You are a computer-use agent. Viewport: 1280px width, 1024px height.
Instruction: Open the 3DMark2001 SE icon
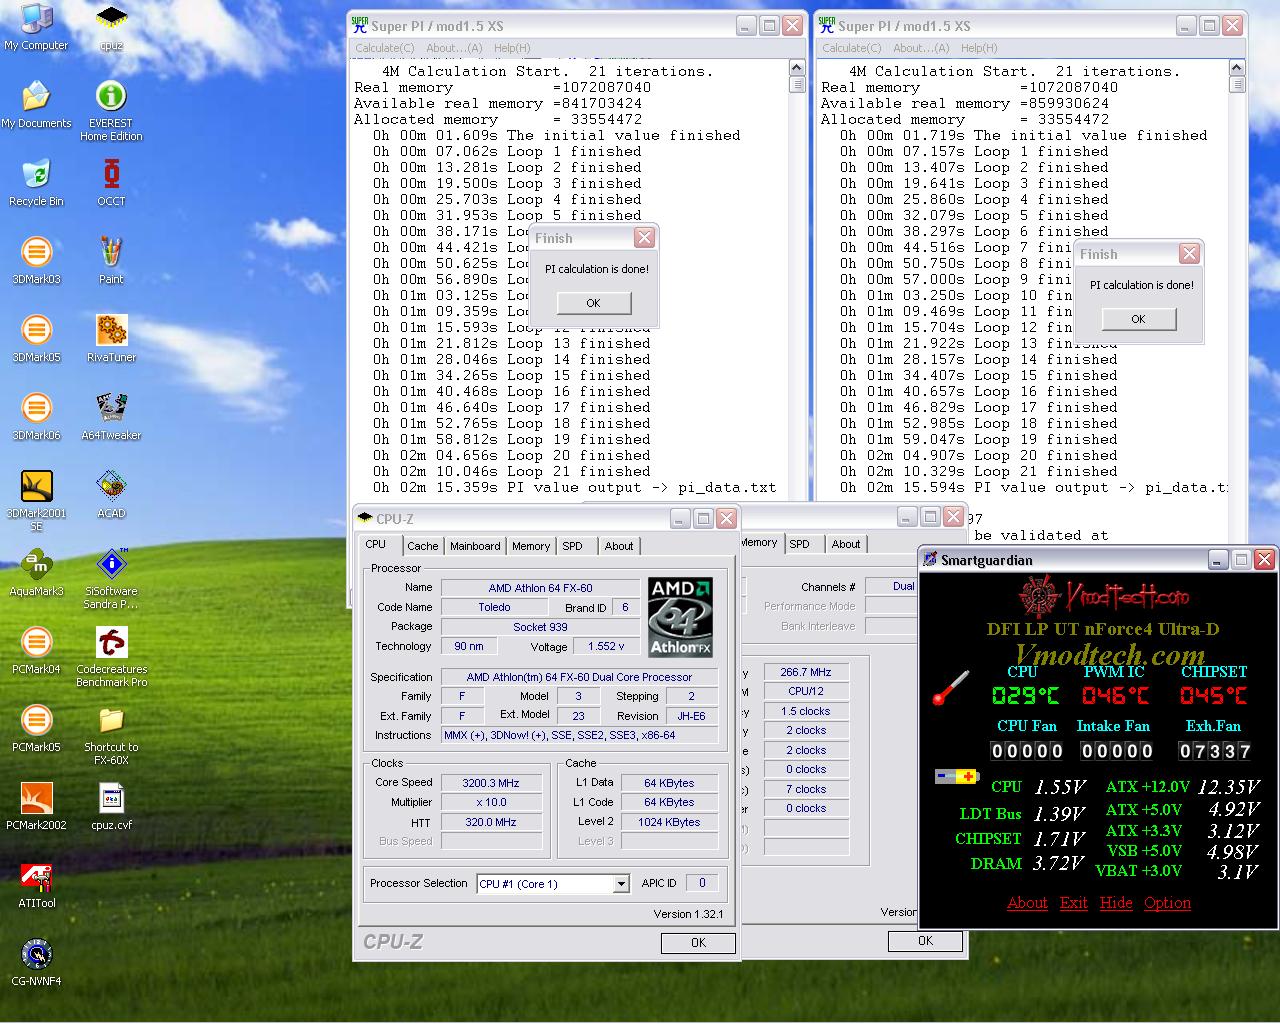click(x=36, y=501)
